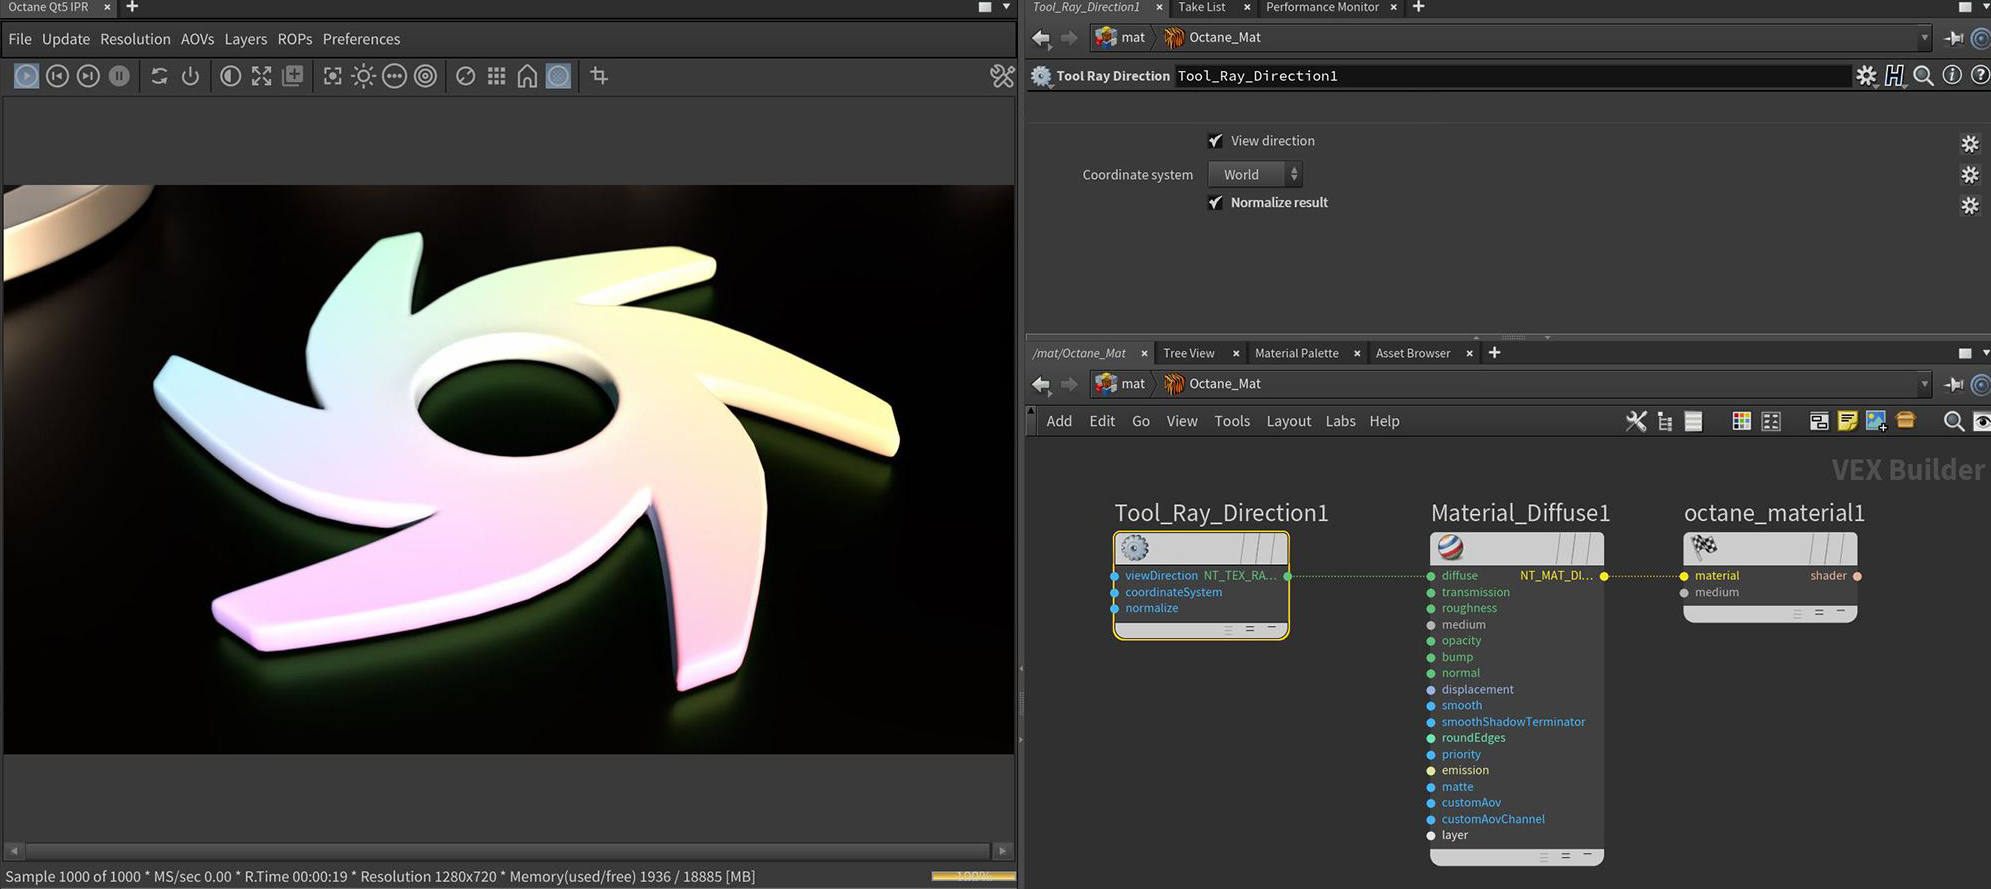Click the home view icon
This screenshot has height=889, width=1991.
coord(527,76)
